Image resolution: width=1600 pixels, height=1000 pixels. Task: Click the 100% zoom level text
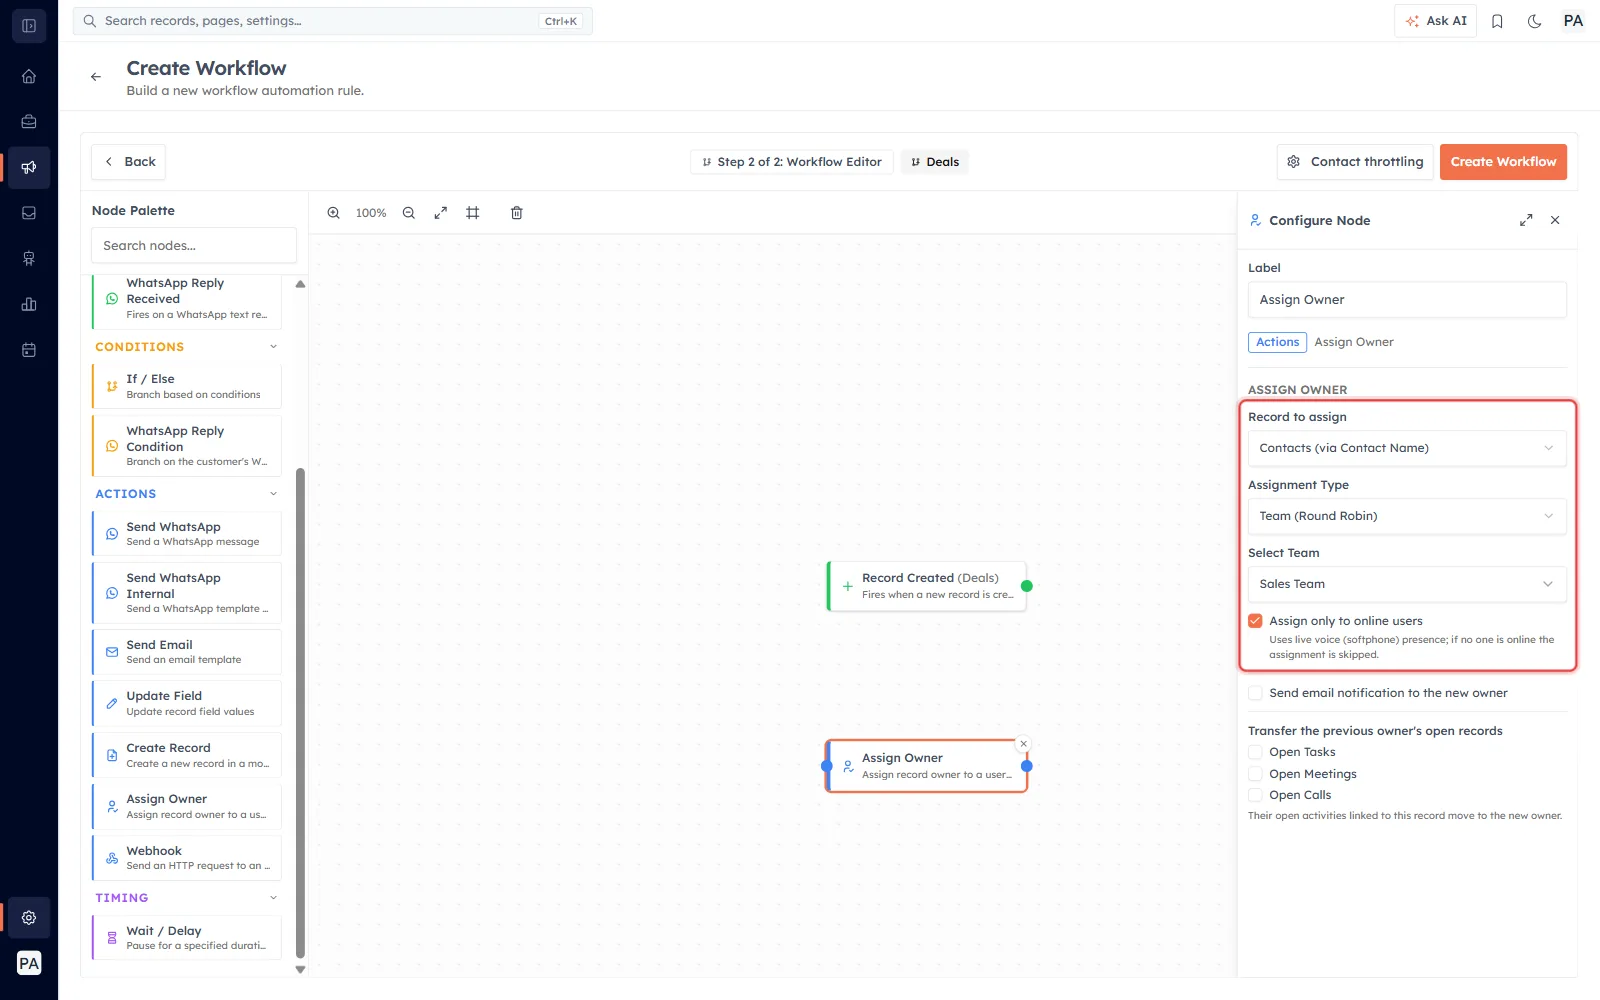371,213
